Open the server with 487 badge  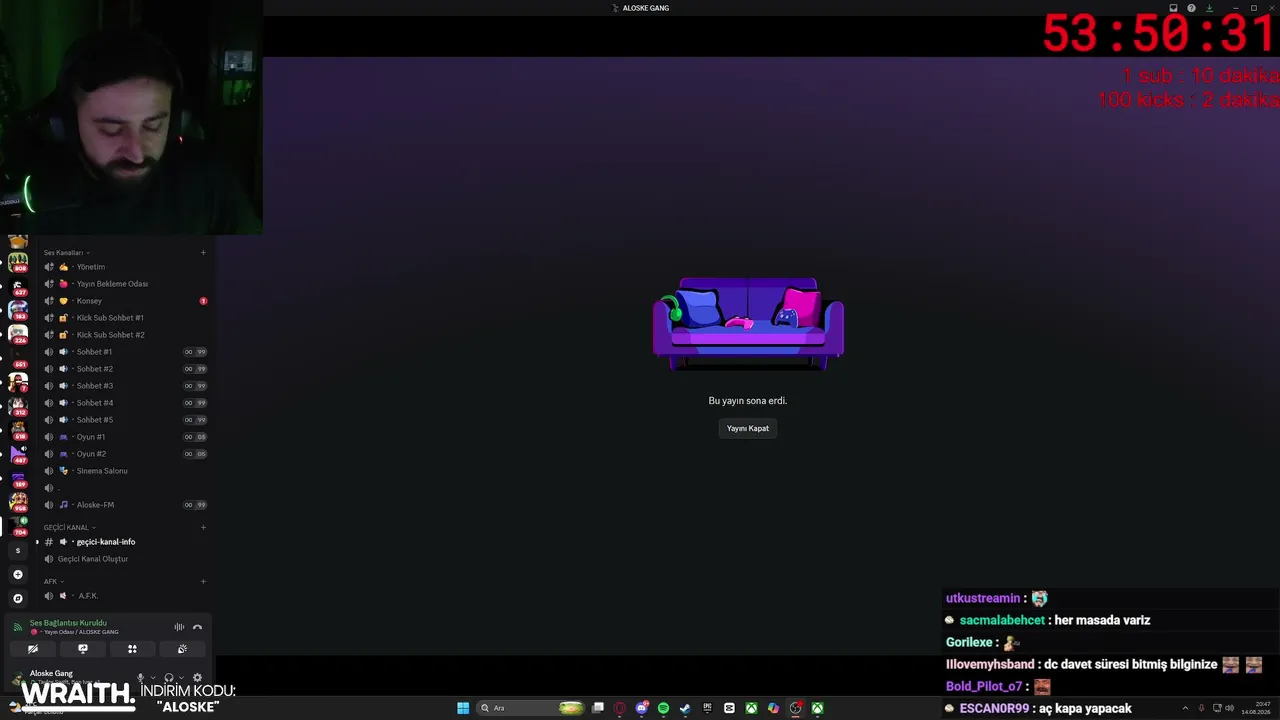[x=18, y=454]
